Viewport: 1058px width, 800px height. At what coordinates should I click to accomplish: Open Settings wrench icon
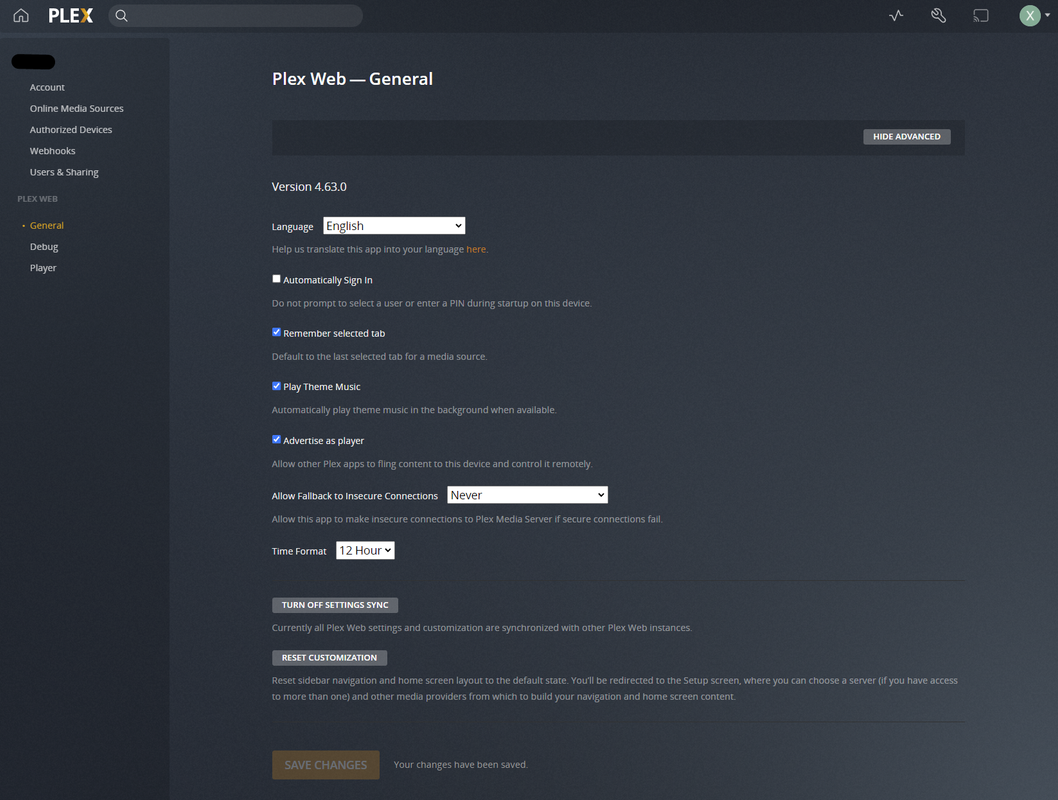(938, 16)
